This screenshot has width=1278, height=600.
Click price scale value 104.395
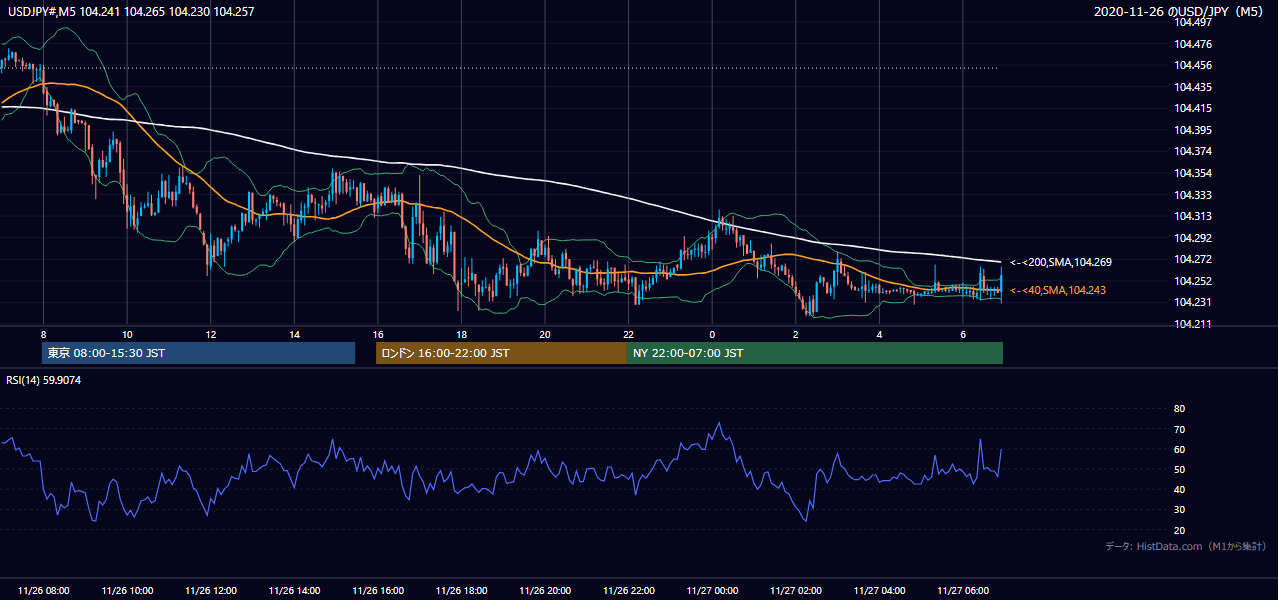1194,130
